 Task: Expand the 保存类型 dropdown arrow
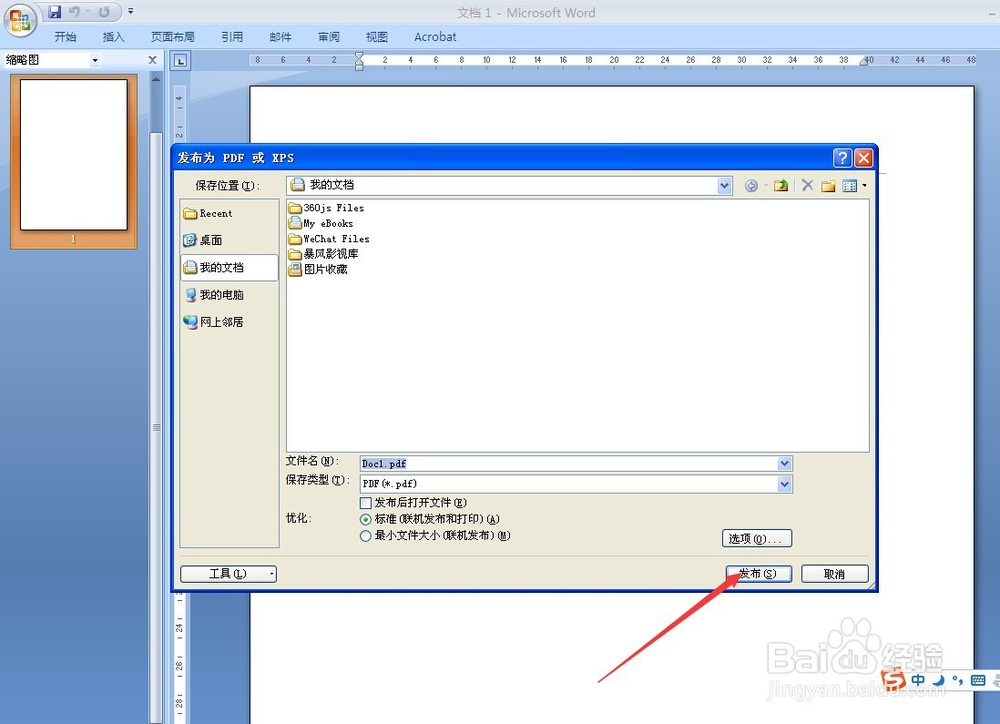(x=784, y=484)
